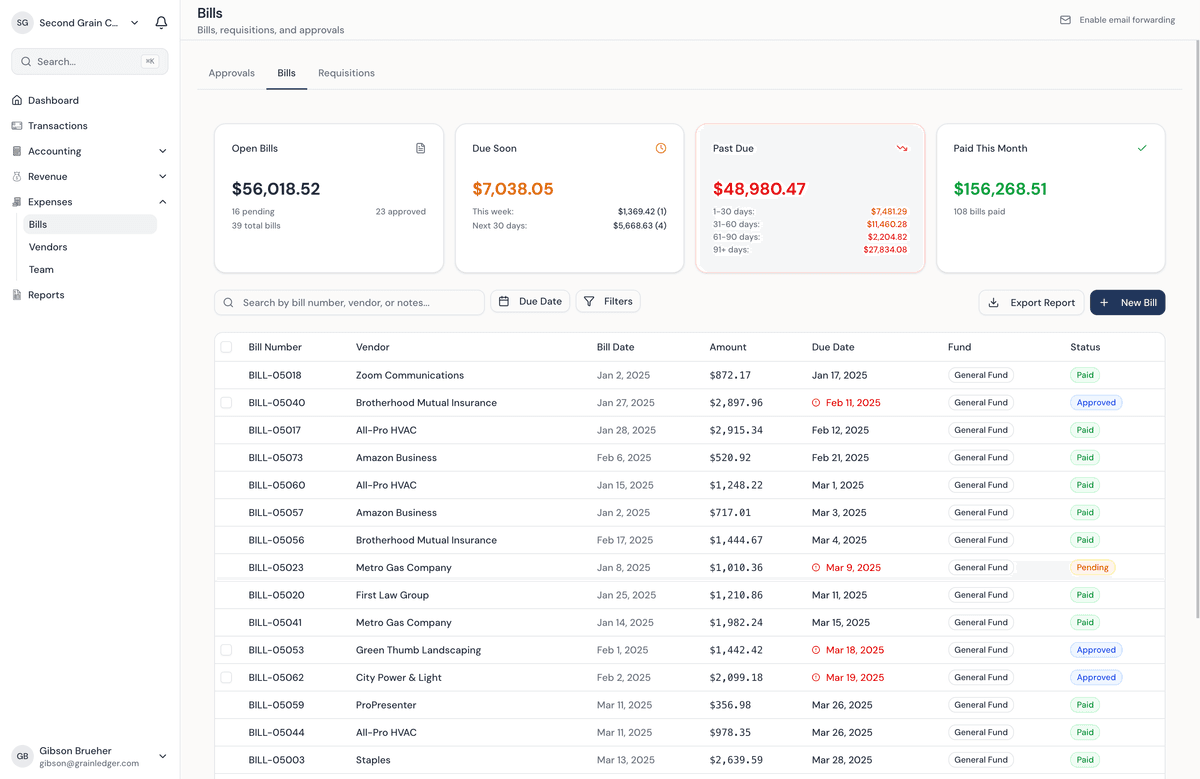Click the First Law Group vendor cell

coord(392,595)
